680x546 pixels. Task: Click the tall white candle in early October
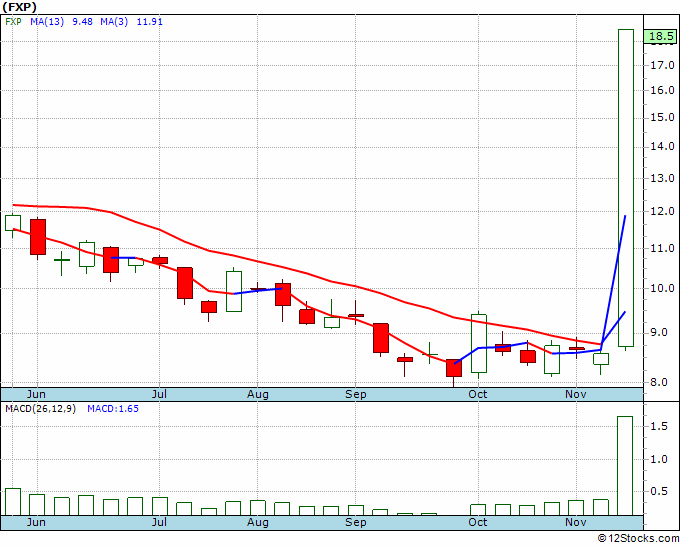coord(479,343)
